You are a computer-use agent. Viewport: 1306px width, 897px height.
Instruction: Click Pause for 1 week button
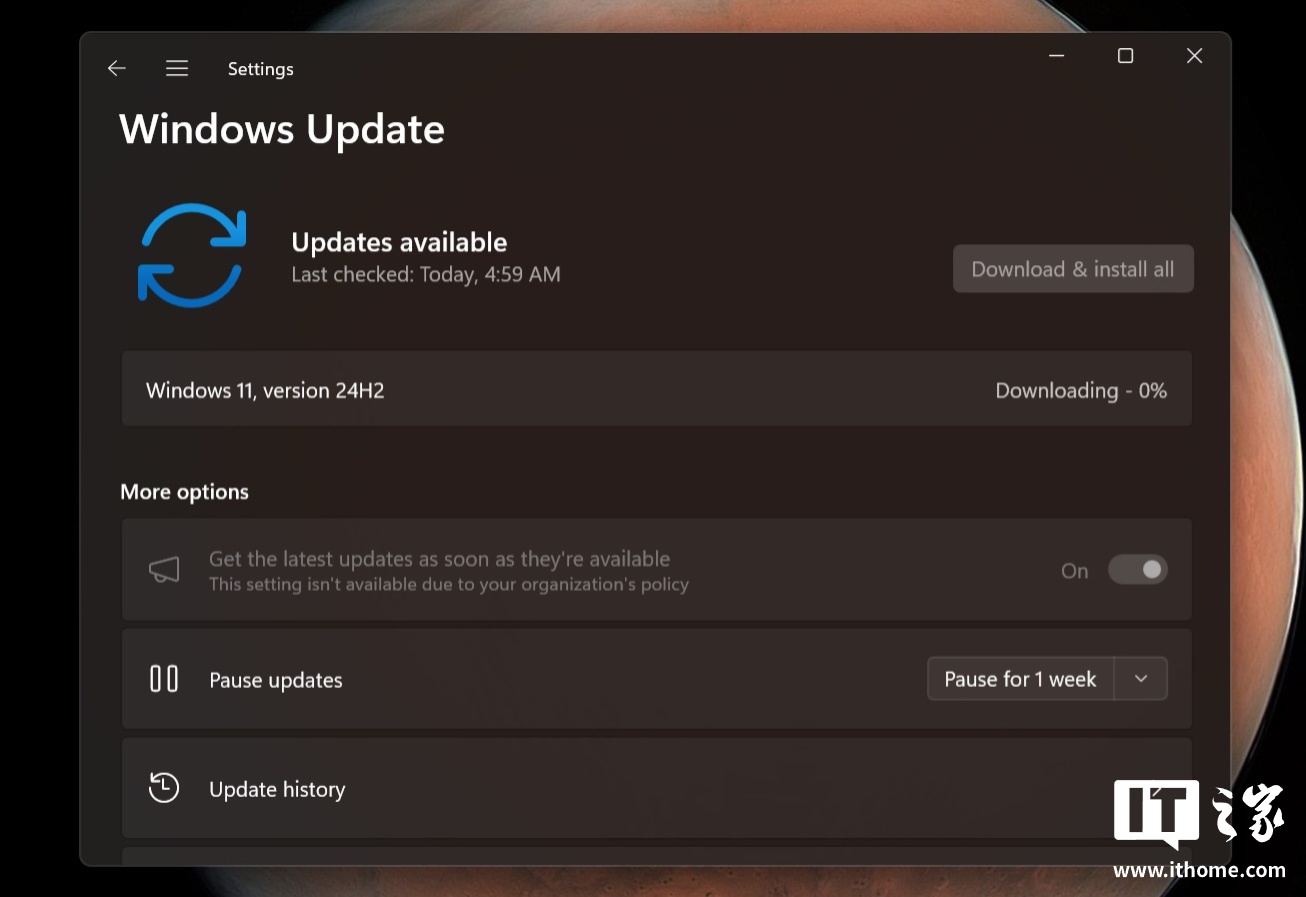tap(1021, 679)
